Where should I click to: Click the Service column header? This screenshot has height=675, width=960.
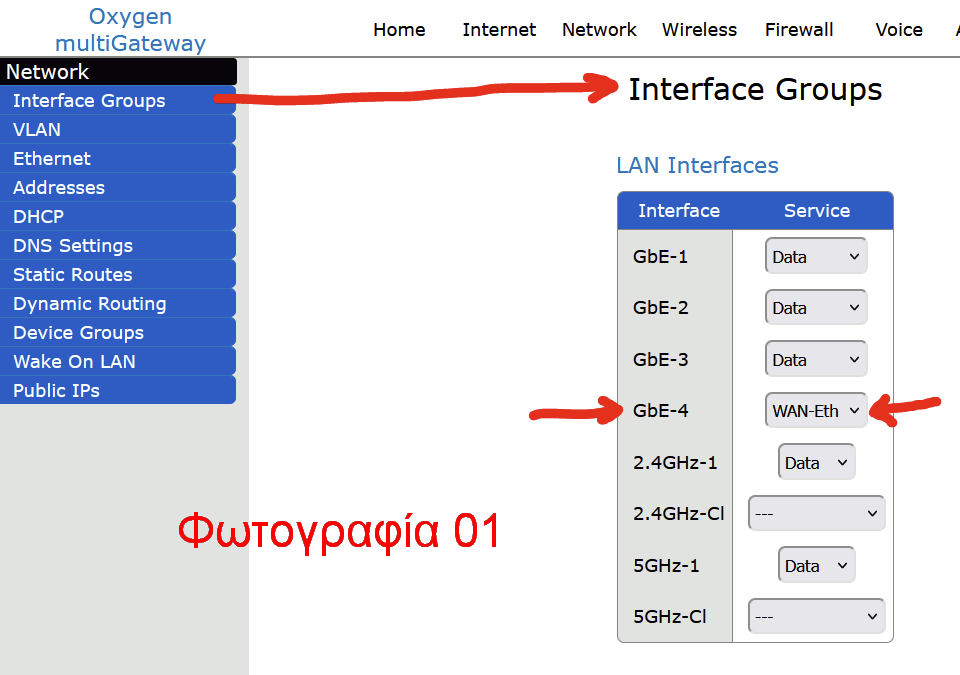(x=817, y=210)
